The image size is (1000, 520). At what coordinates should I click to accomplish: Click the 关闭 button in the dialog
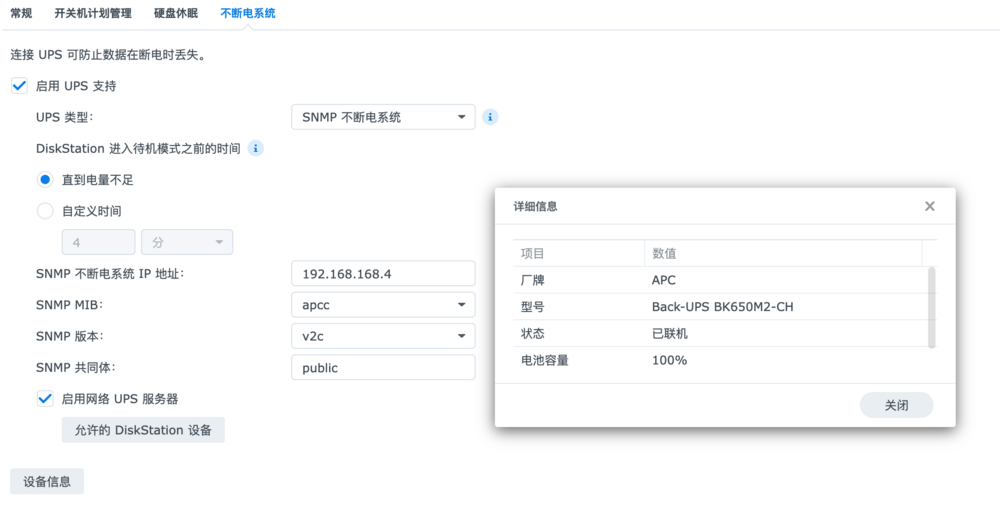pos(897,405)
